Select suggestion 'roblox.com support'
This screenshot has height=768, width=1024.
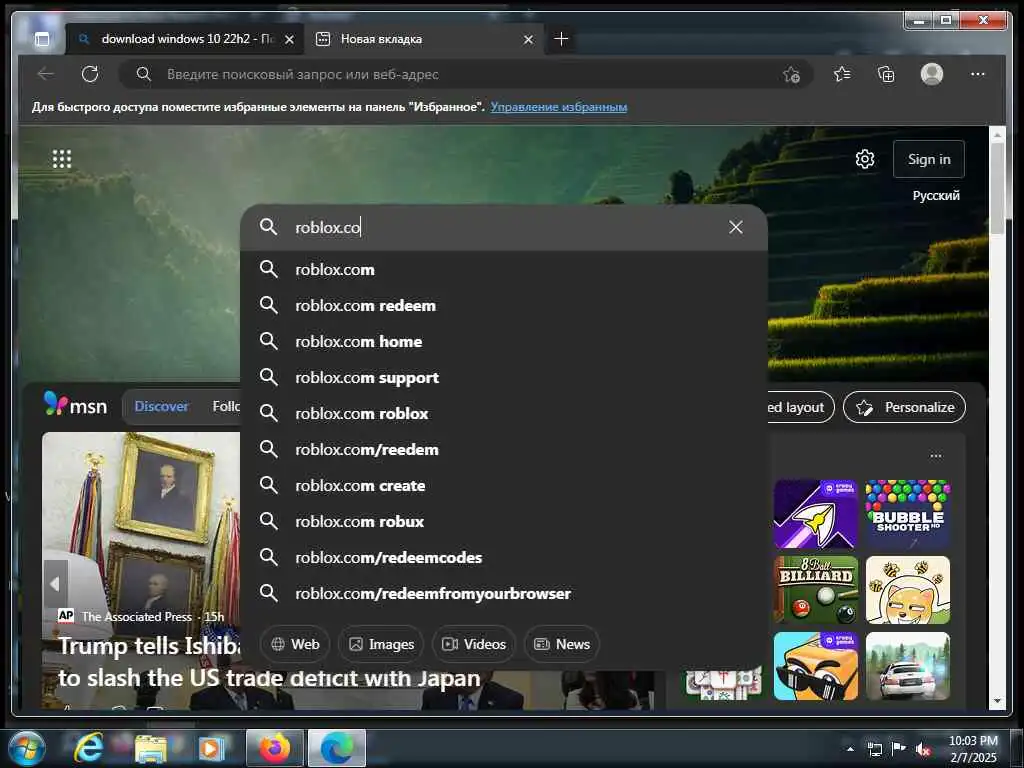click(x=504, y=377)
